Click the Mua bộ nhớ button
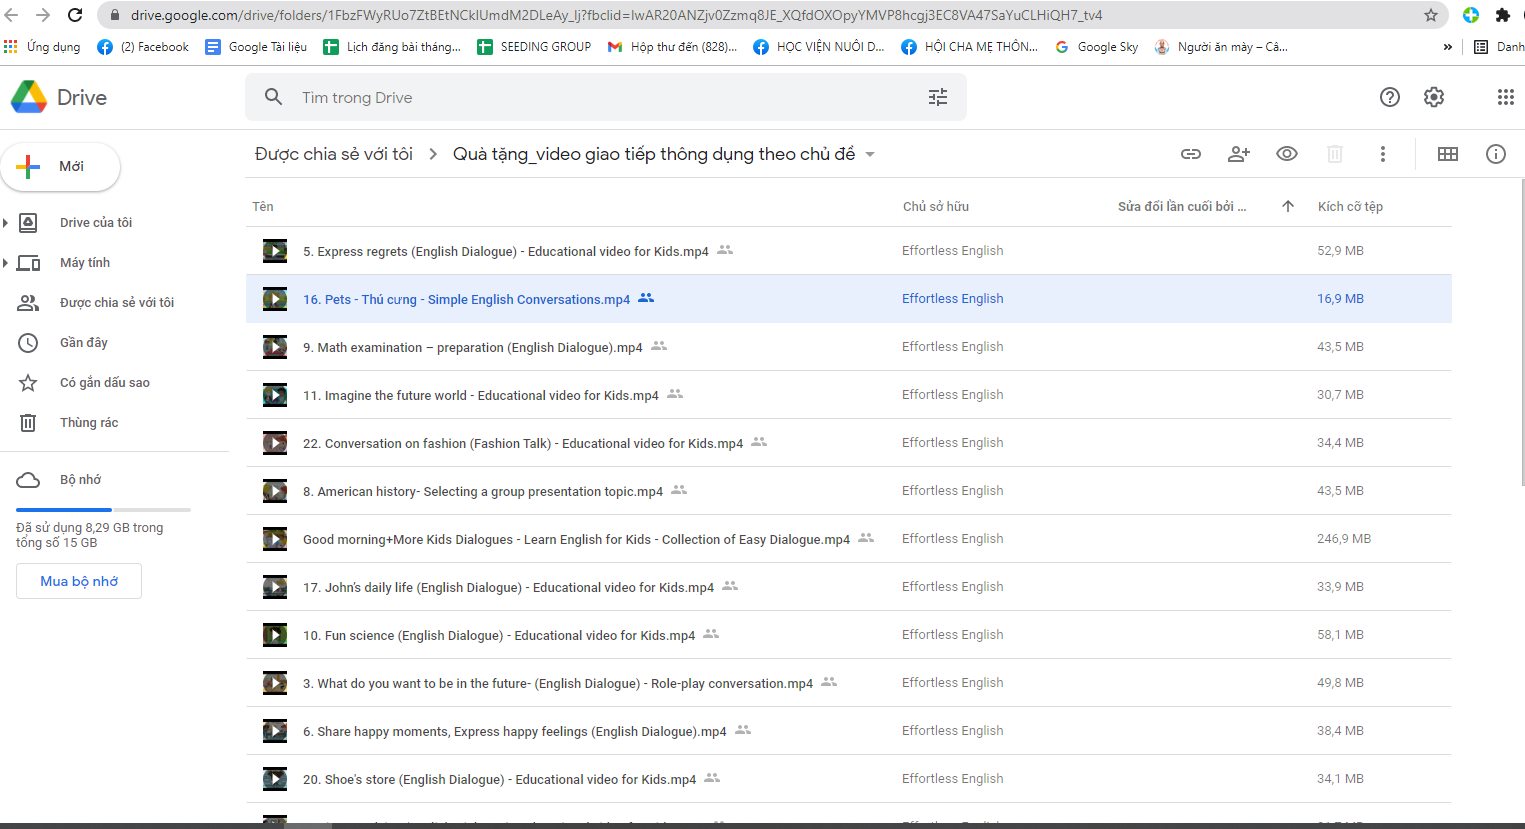 pos(79,581)
